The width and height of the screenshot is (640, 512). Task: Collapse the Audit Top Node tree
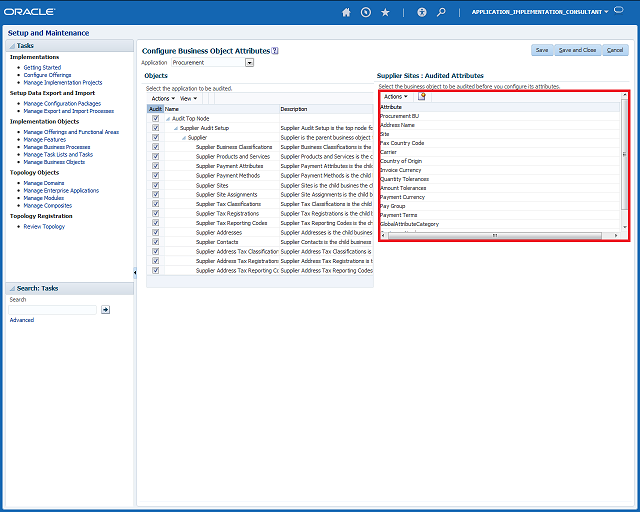(168, 119)
